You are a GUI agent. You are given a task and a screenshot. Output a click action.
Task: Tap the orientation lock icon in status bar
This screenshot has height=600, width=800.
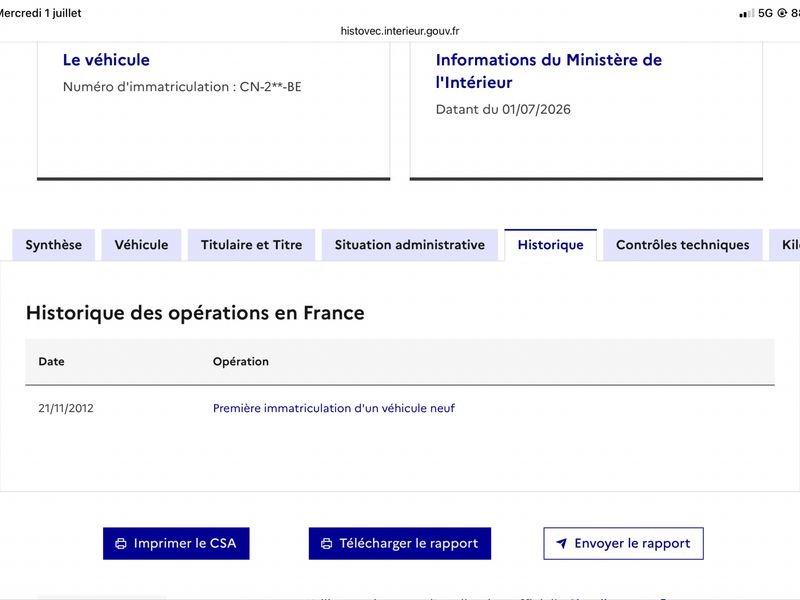782,13
